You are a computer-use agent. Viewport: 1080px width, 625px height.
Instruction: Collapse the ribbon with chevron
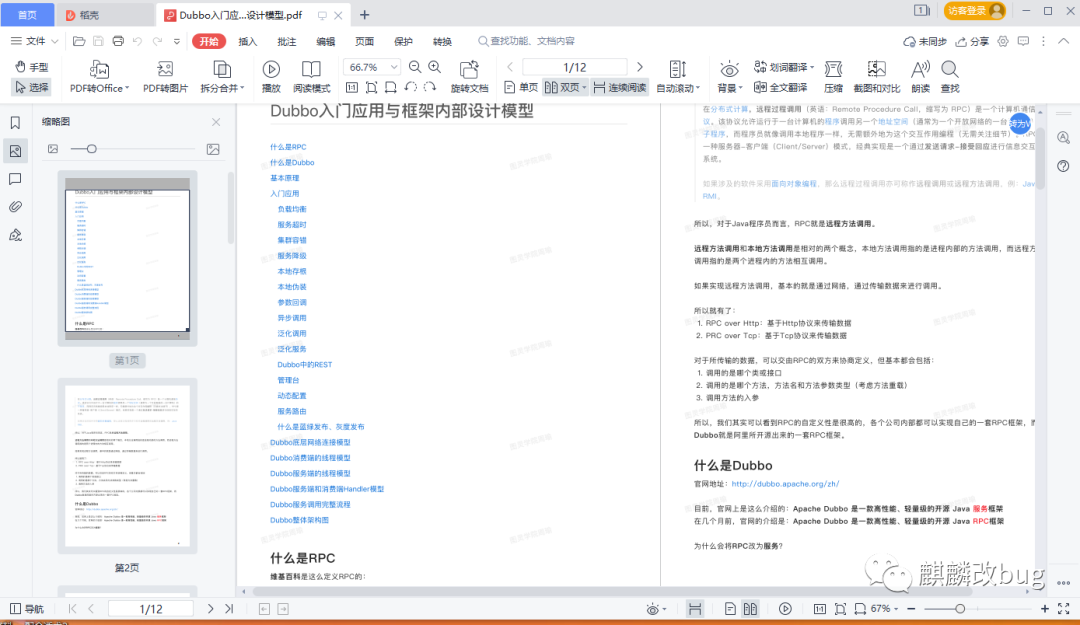tap(1064, 41)
